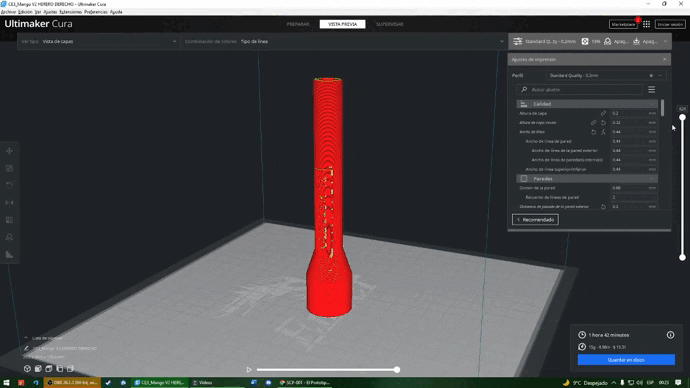690x388 pixels.
Task: Switch to front view cube icon
Action: tap(38, 369)
